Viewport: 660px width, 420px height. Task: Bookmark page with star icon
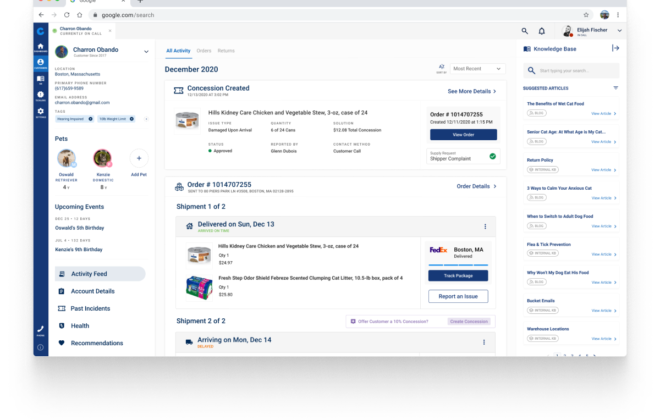586,15
